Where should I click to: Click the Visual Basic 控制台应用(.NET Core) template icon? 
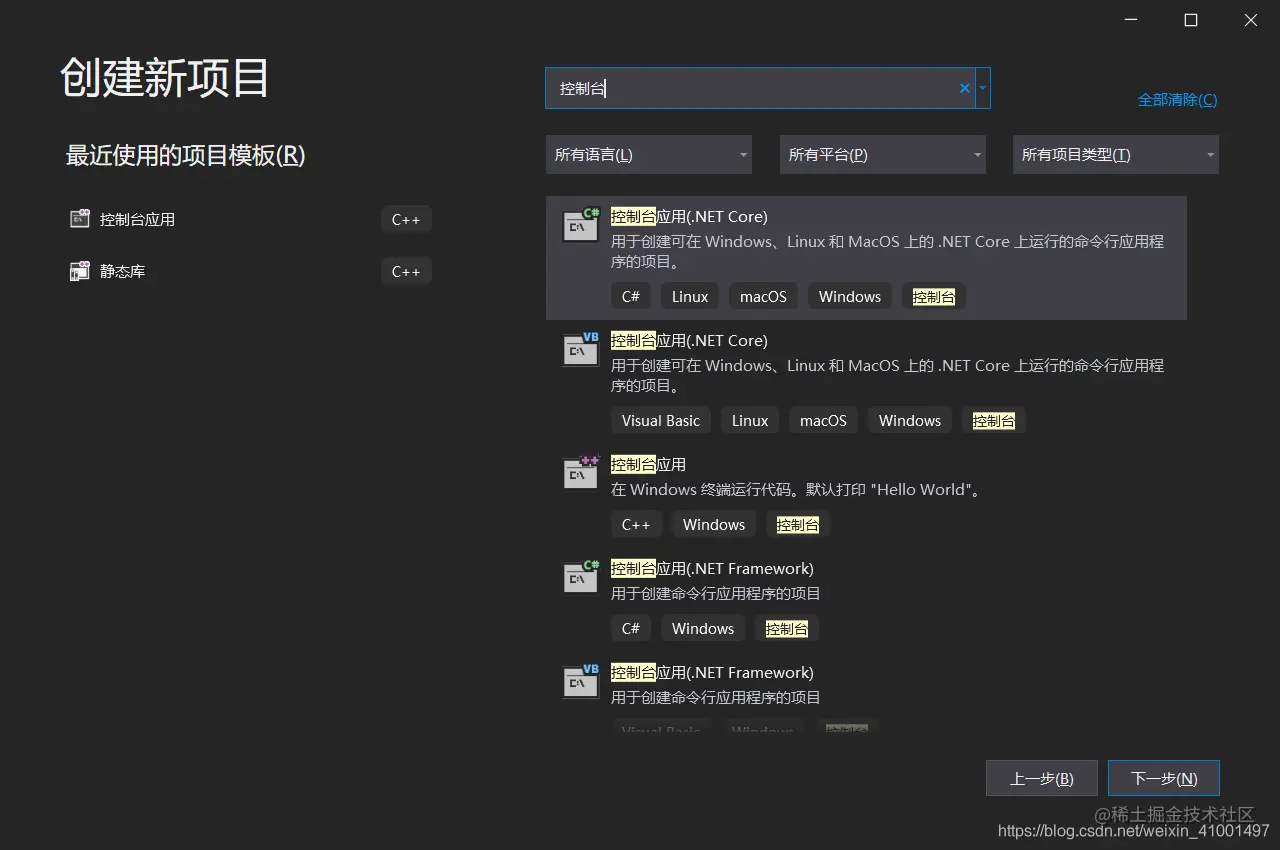click(580, 349)
